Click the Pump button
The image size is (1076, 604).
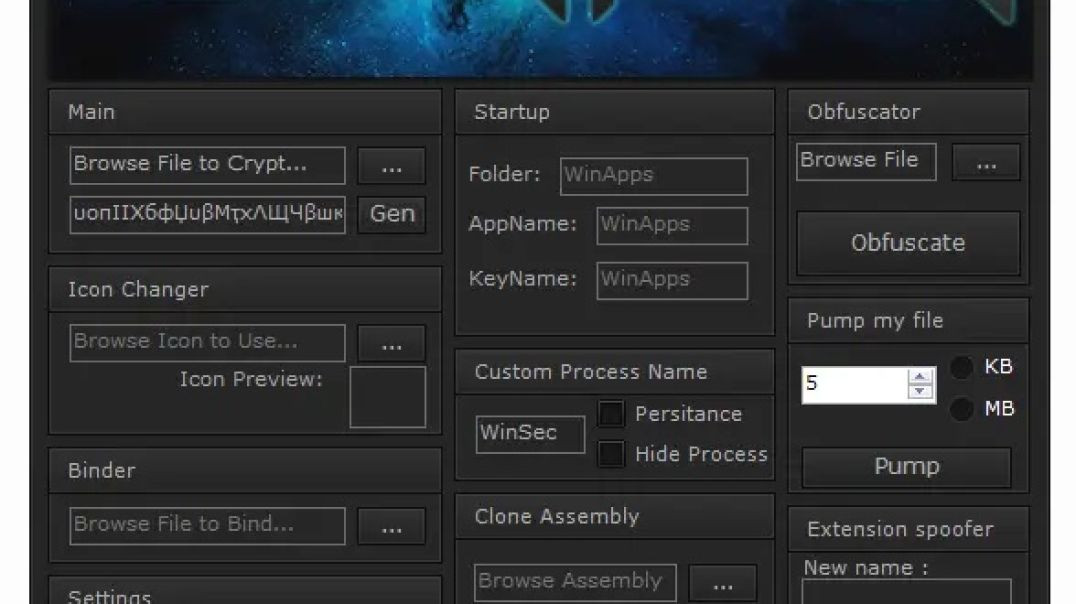[905, 466]
